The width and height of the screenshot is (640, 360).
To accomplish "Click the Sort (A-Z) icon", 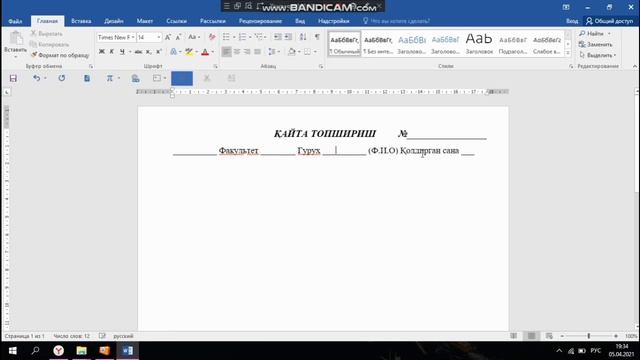I will click(x=303, y=37).
